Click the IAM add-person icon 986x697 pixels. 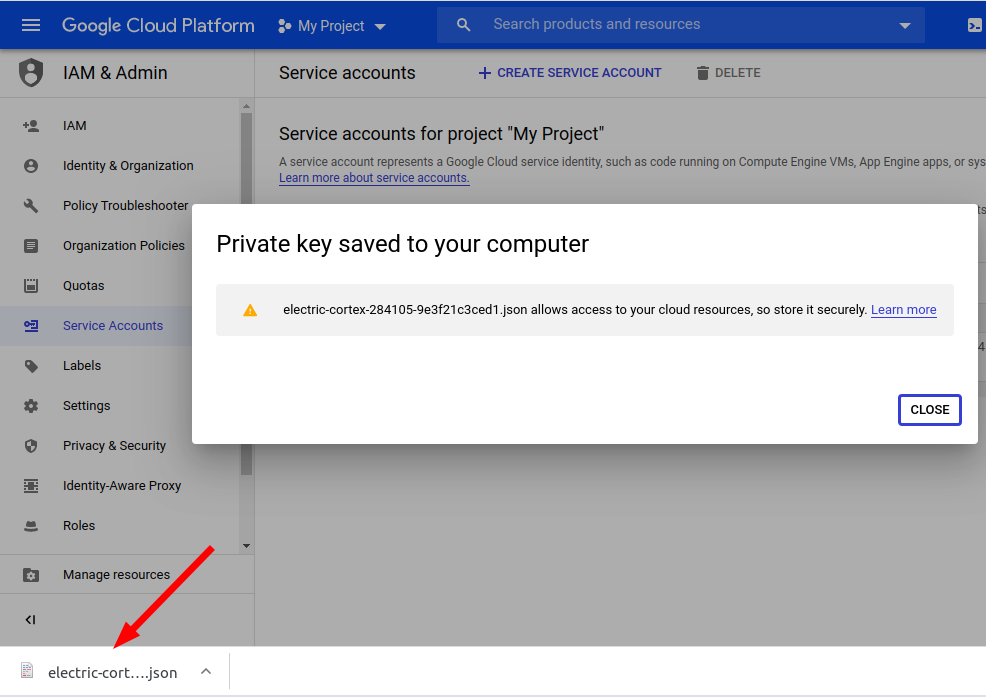(31, 126)
